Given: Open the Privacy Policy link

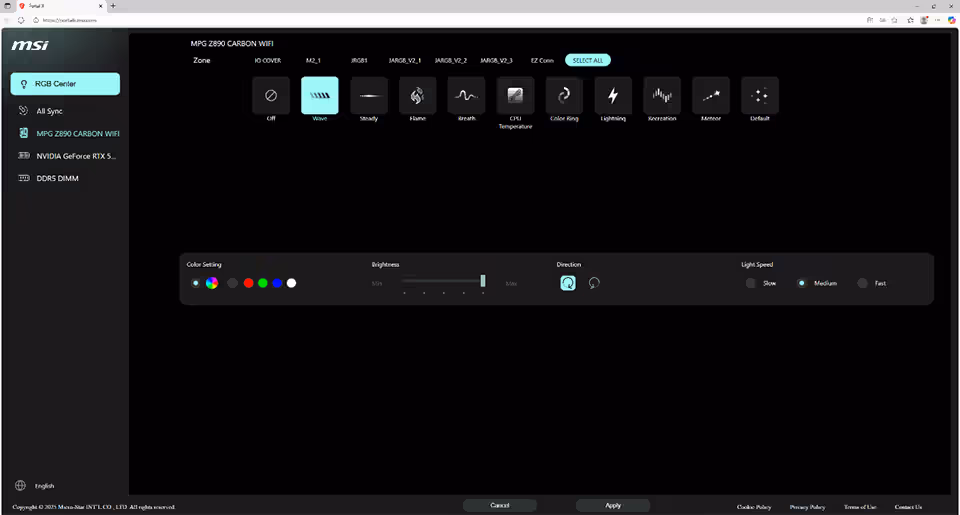Looking at the screenshot, I should (x=807, y=507).
